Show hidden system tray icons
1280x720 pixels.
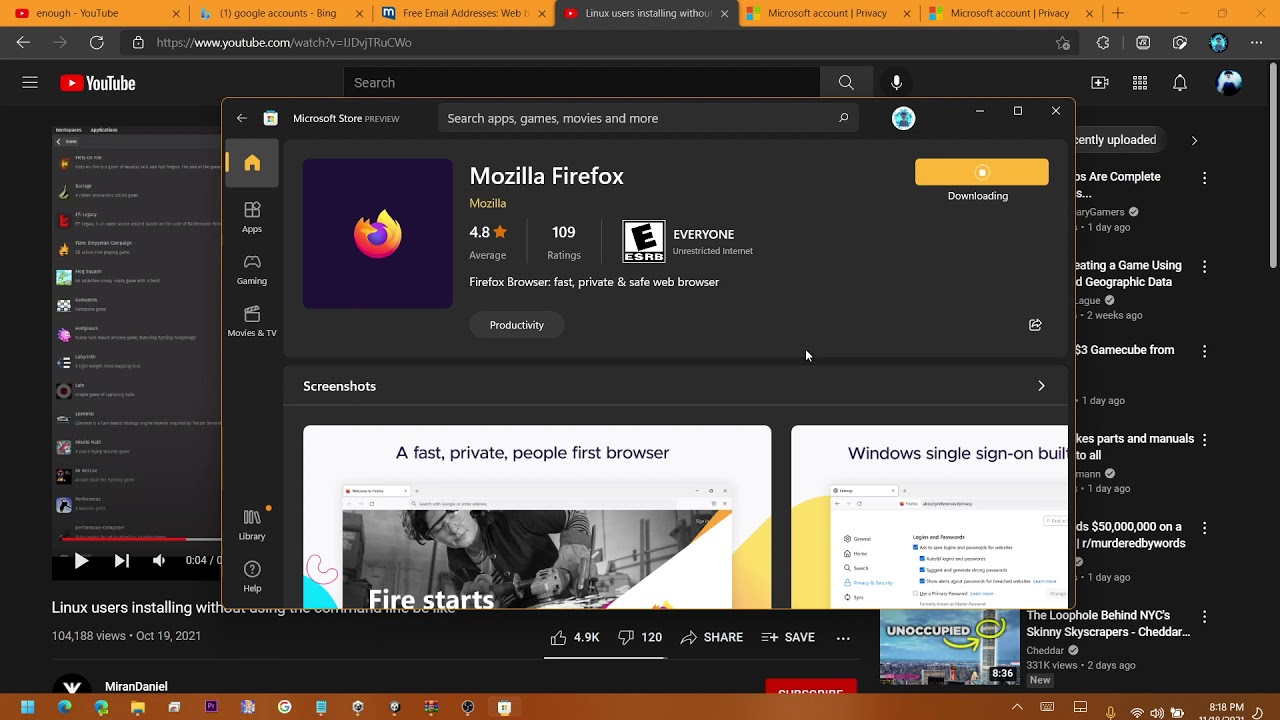1017,707
